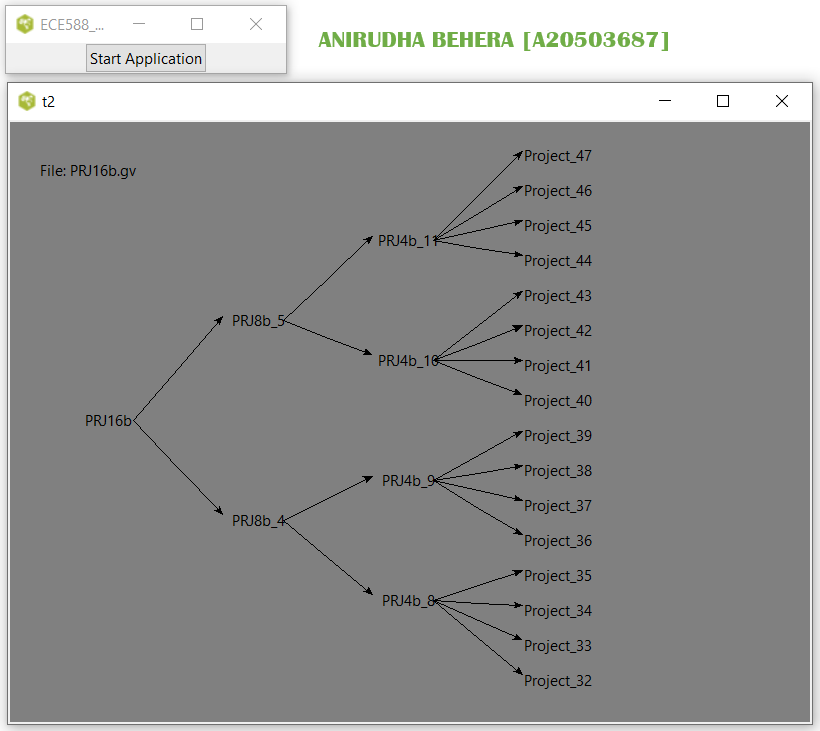Click the PRJ4b_9 graph node
The image size is (820, 731).
click(408, 481)
